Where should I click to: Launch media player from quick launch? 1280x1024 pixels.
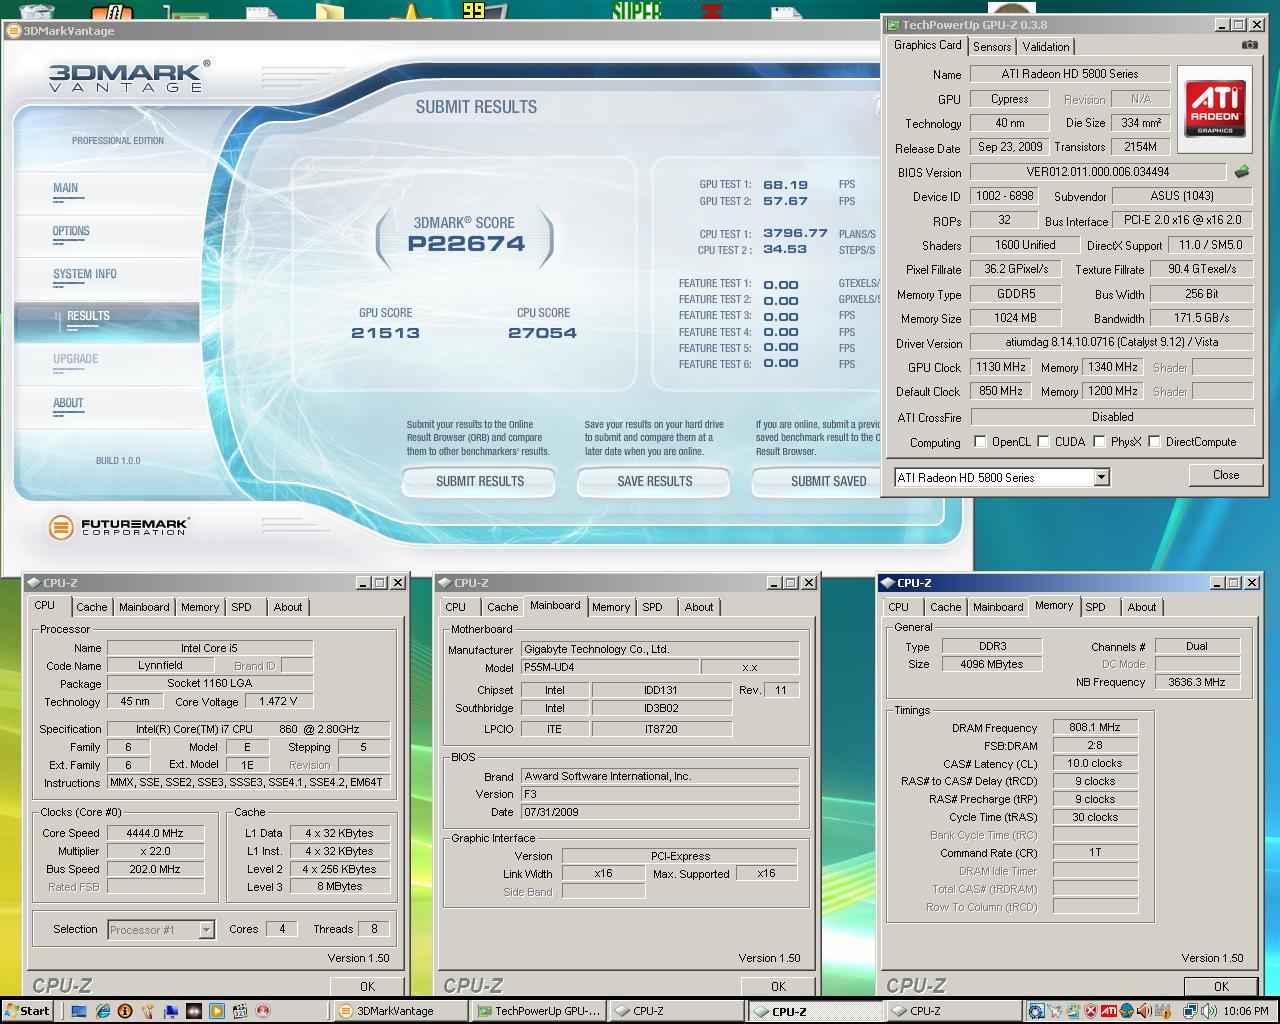(x=216, y=1012)
